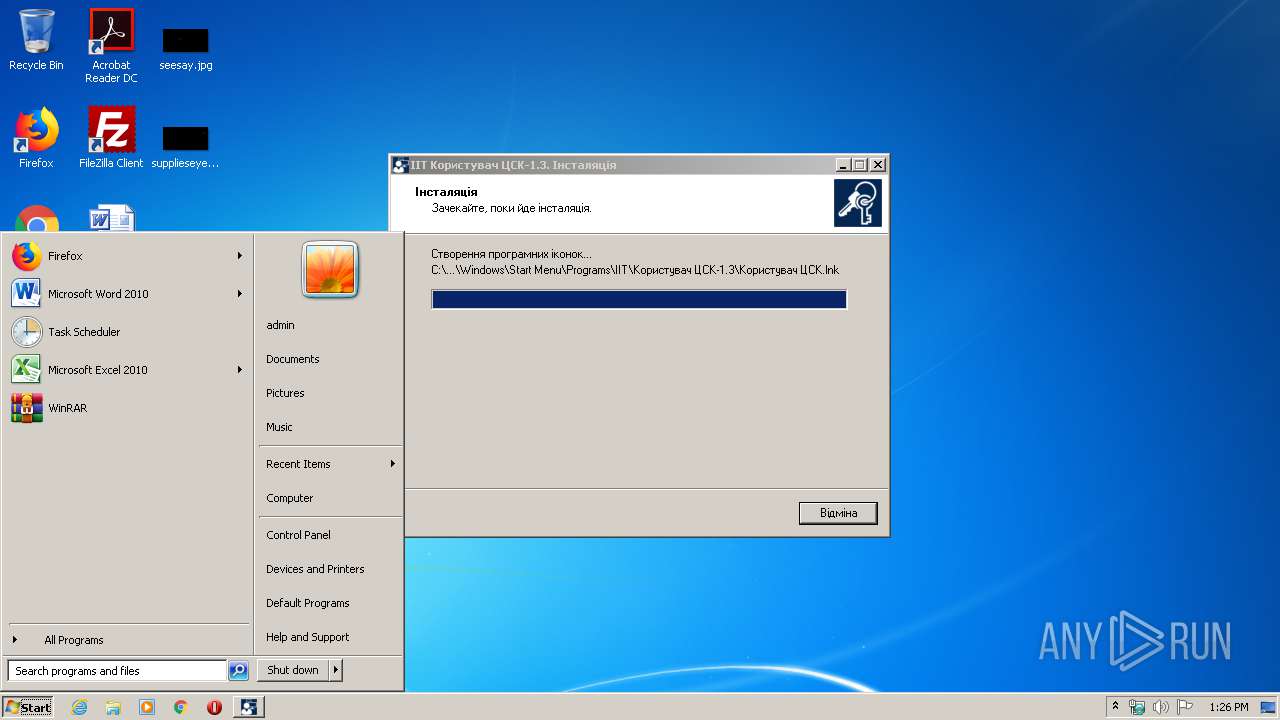The image size is (1280, 720).
Task: Open Computer from Start menu
Action: tap(289, 498)
